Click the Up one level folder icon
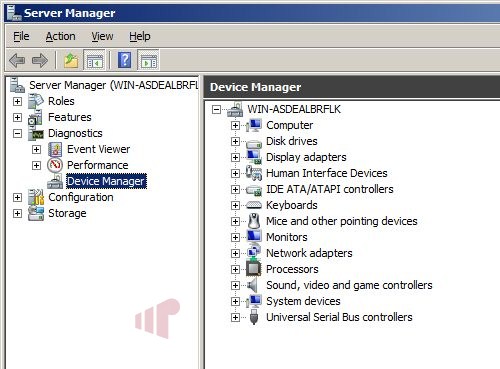This screenshot has width=500, height=369. (71, 60)
